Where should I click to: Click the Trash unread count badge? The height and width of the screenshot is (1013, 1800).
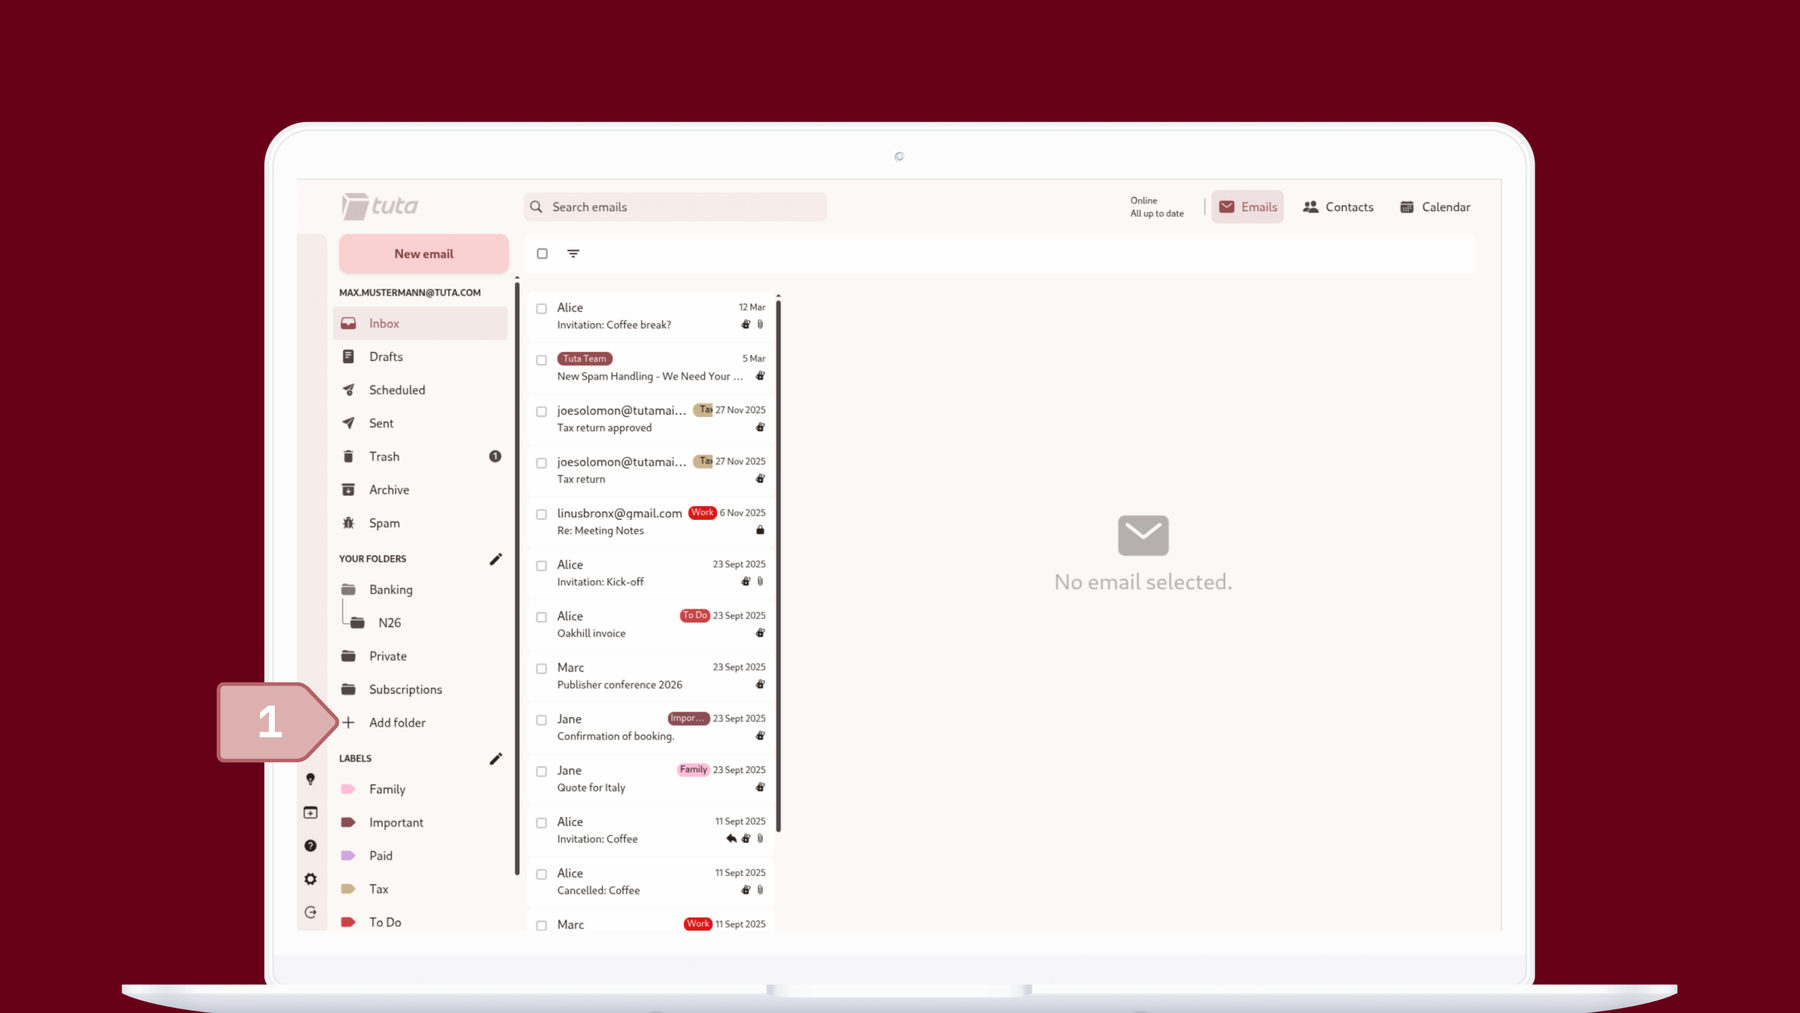(495, 456)
